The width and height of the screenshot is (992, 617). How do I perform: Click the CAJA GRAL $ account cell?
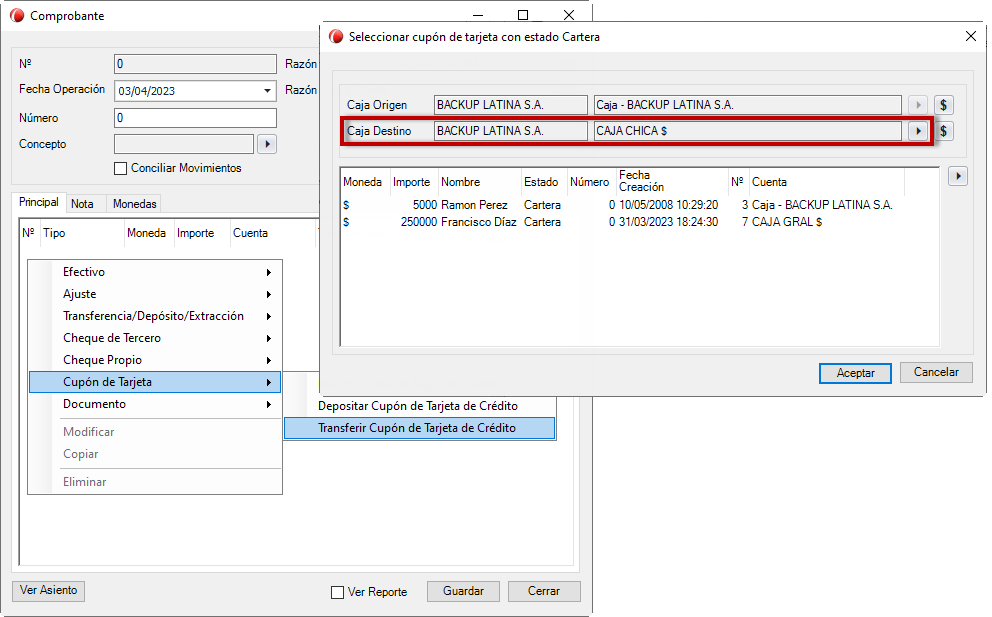click(787, 222)
